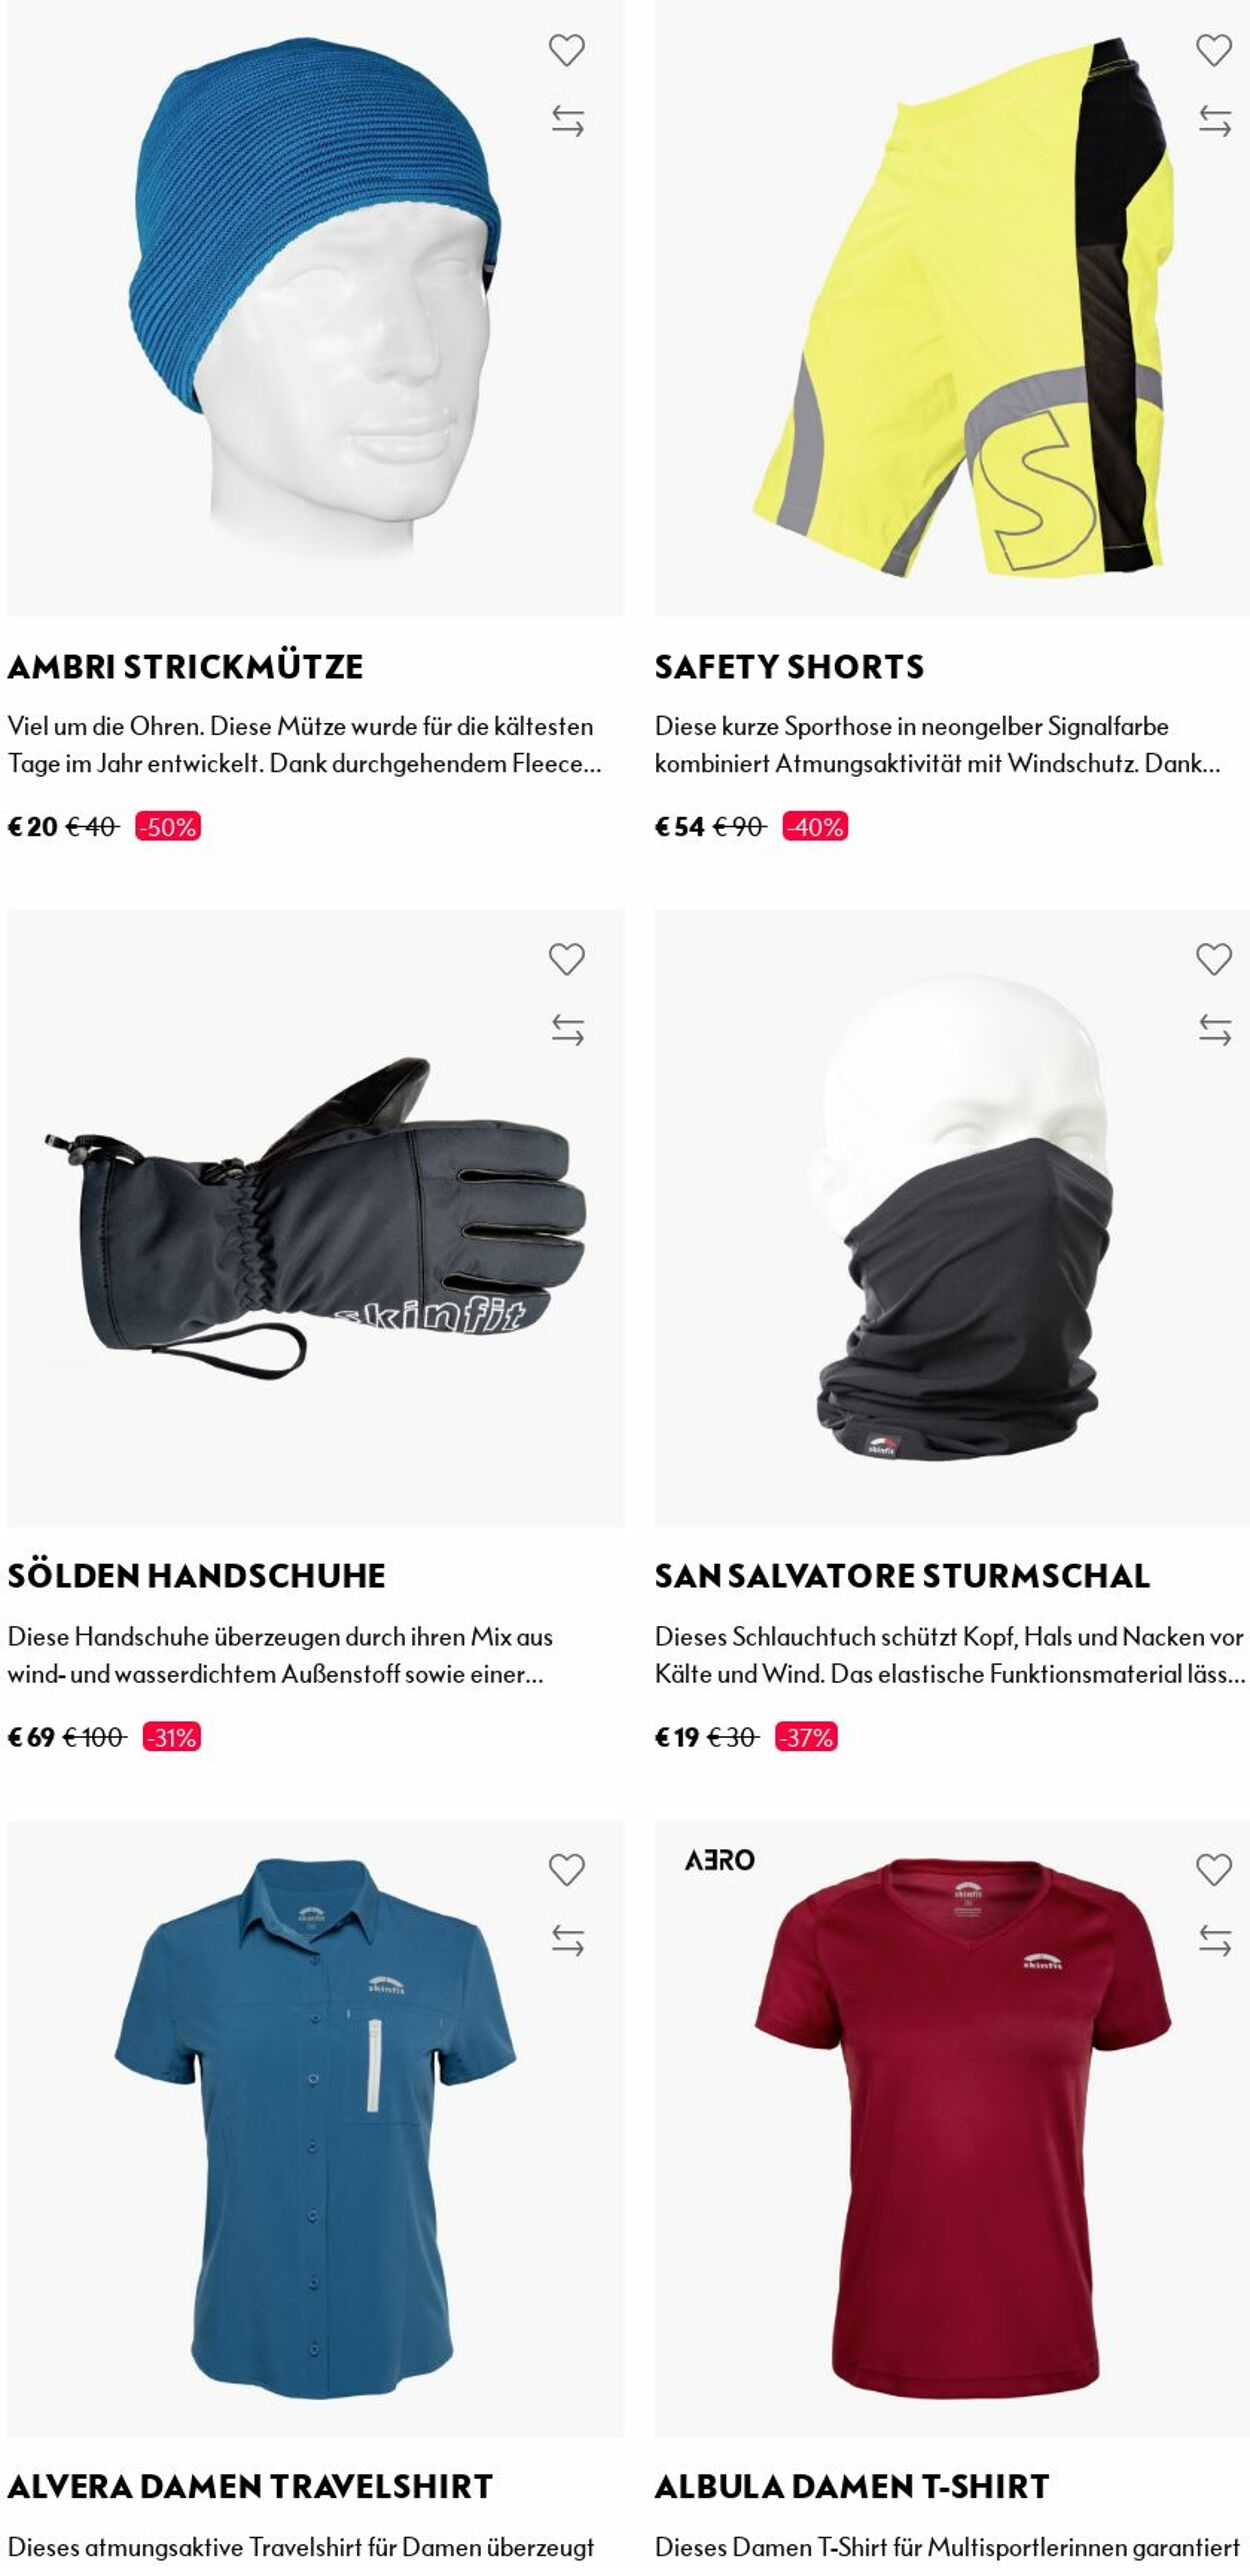Open the Alvera Damen Travelshirt title
The height and width of the screenshot is (2568, 1250).
(250, 2486)
